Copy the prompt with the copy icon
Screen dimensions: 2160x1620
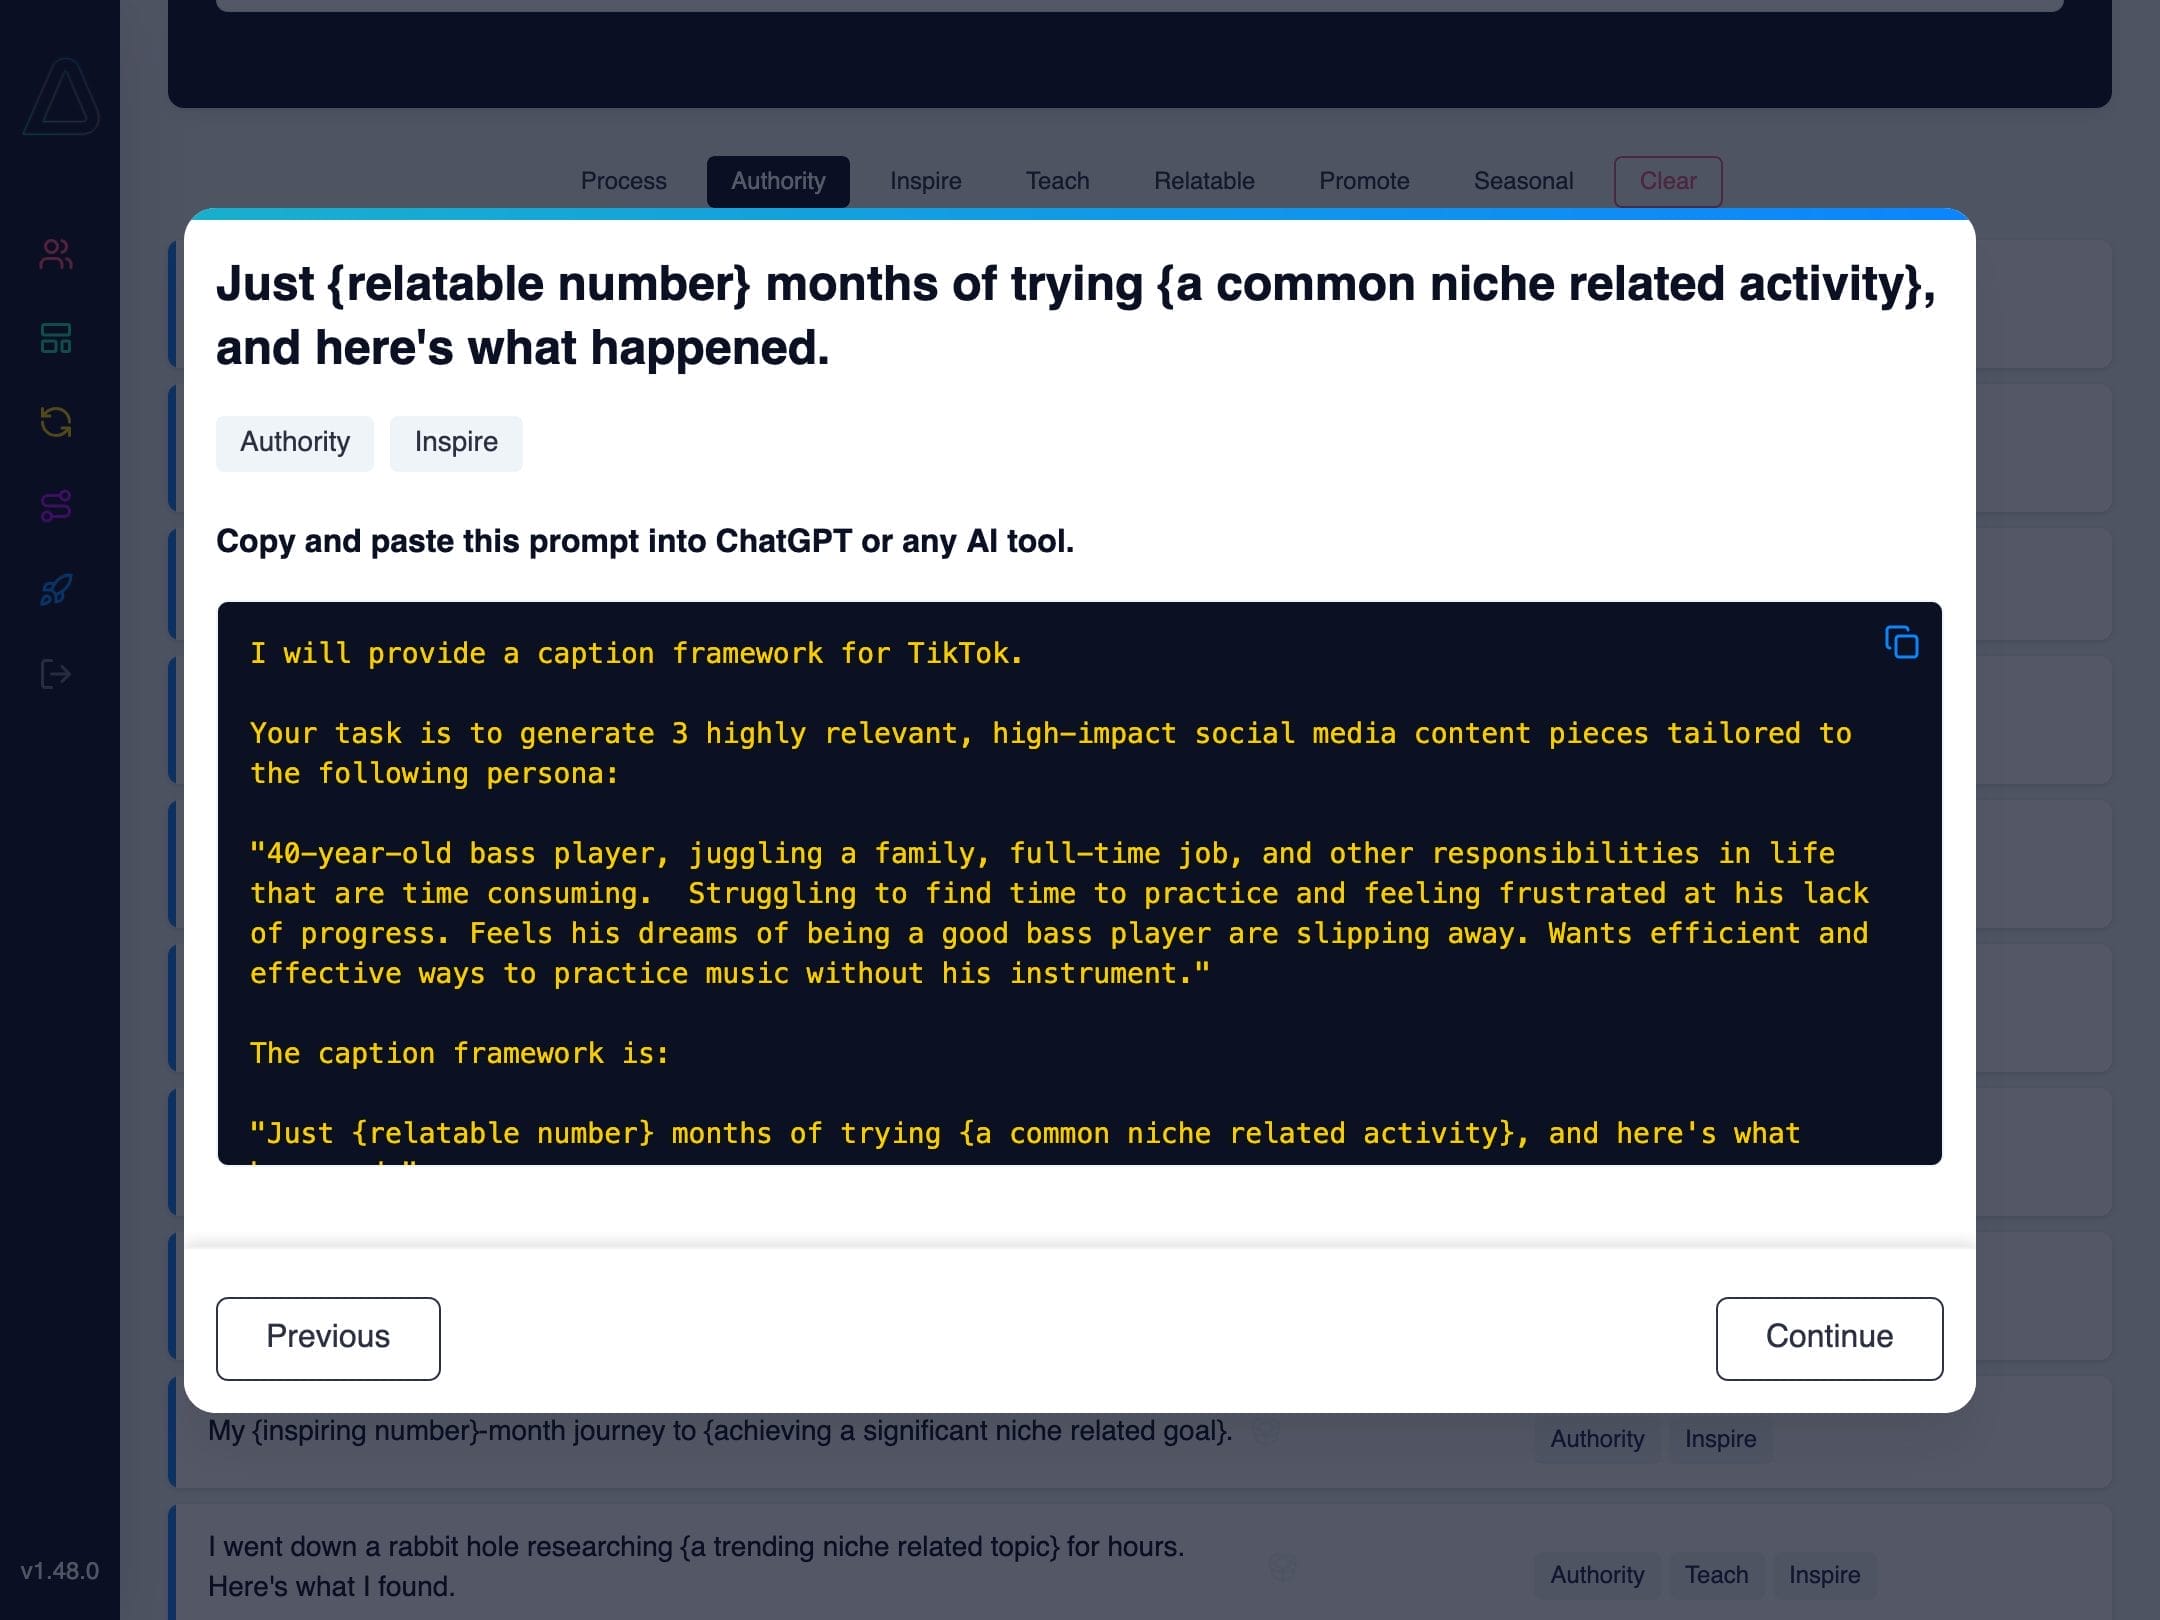click(1901, 642)
